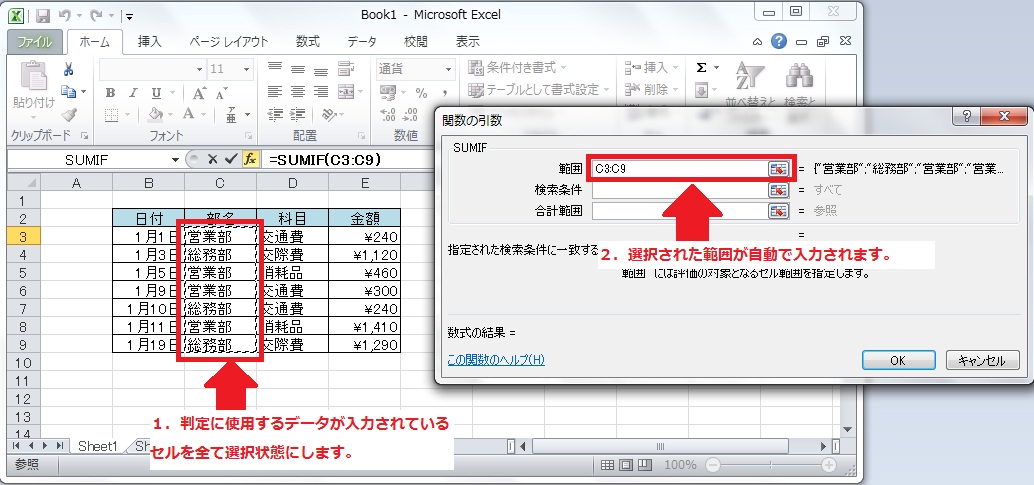Click the Cut scissors icon
This screenshot has height=485, width=1034.
pos(67,69)
